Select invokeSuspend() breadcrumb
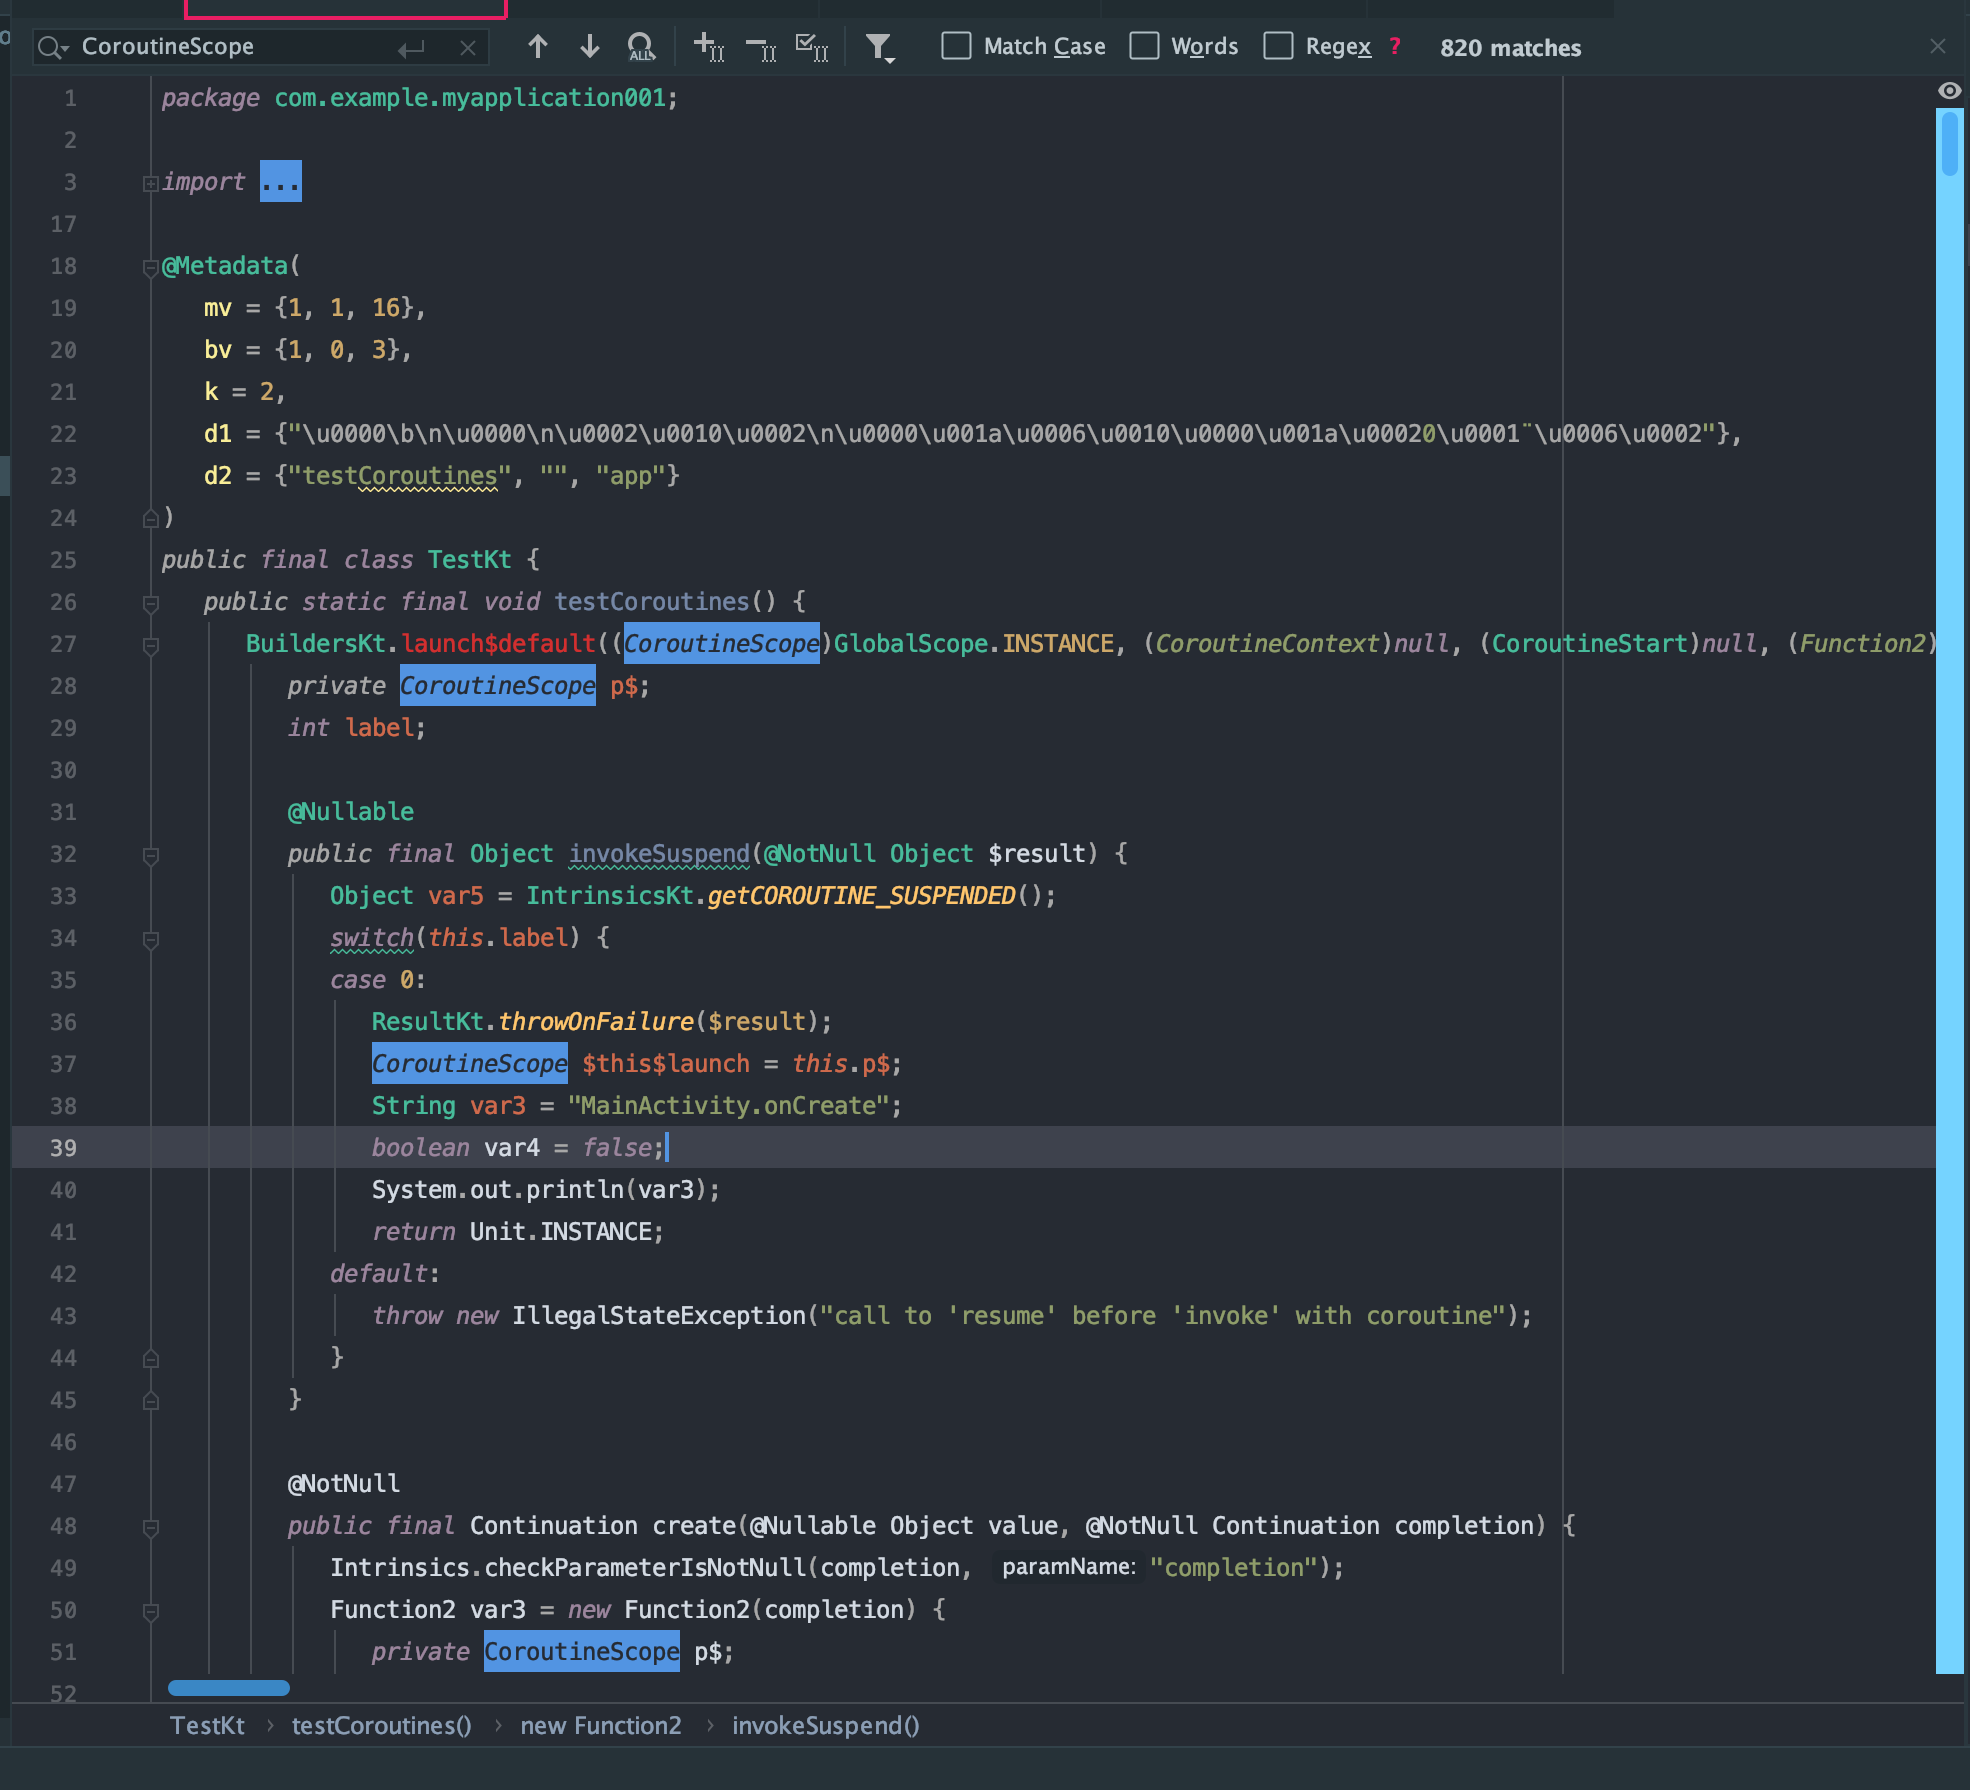1970x1790 pixels. [826, 1725]
